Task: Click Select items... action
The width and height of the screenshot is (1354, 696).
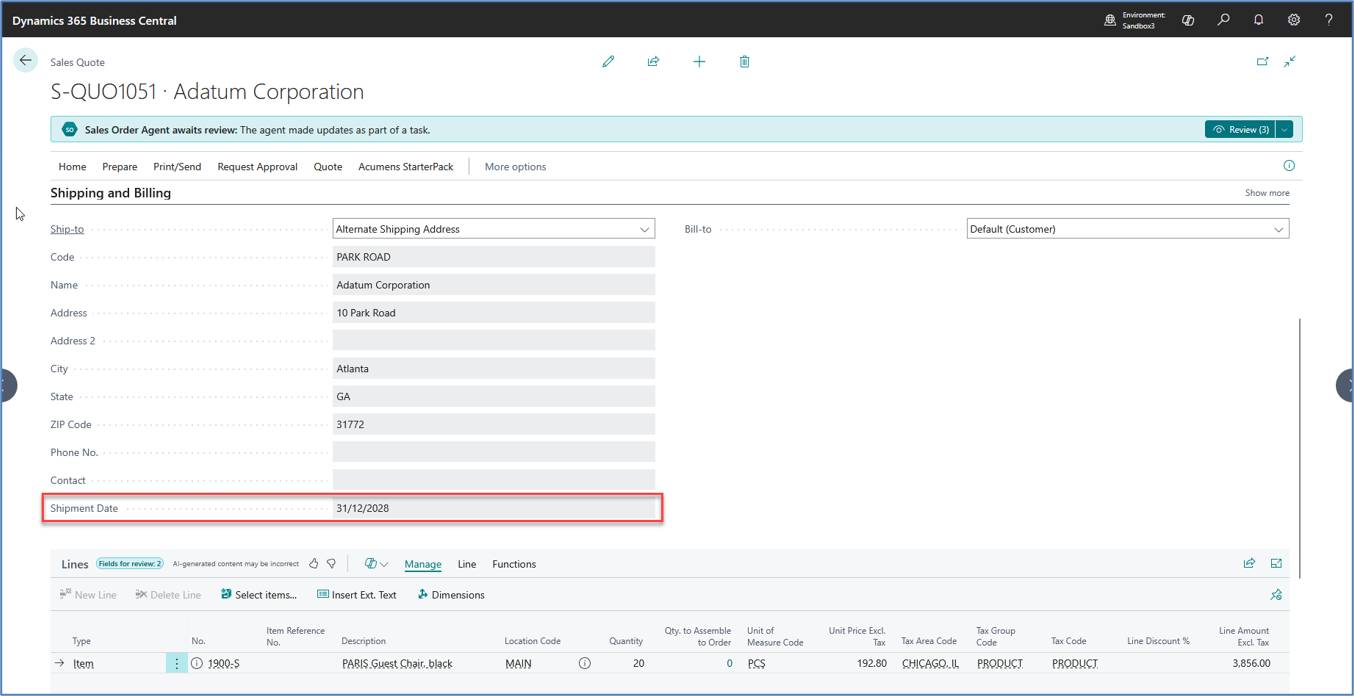Action: [259, 595]
